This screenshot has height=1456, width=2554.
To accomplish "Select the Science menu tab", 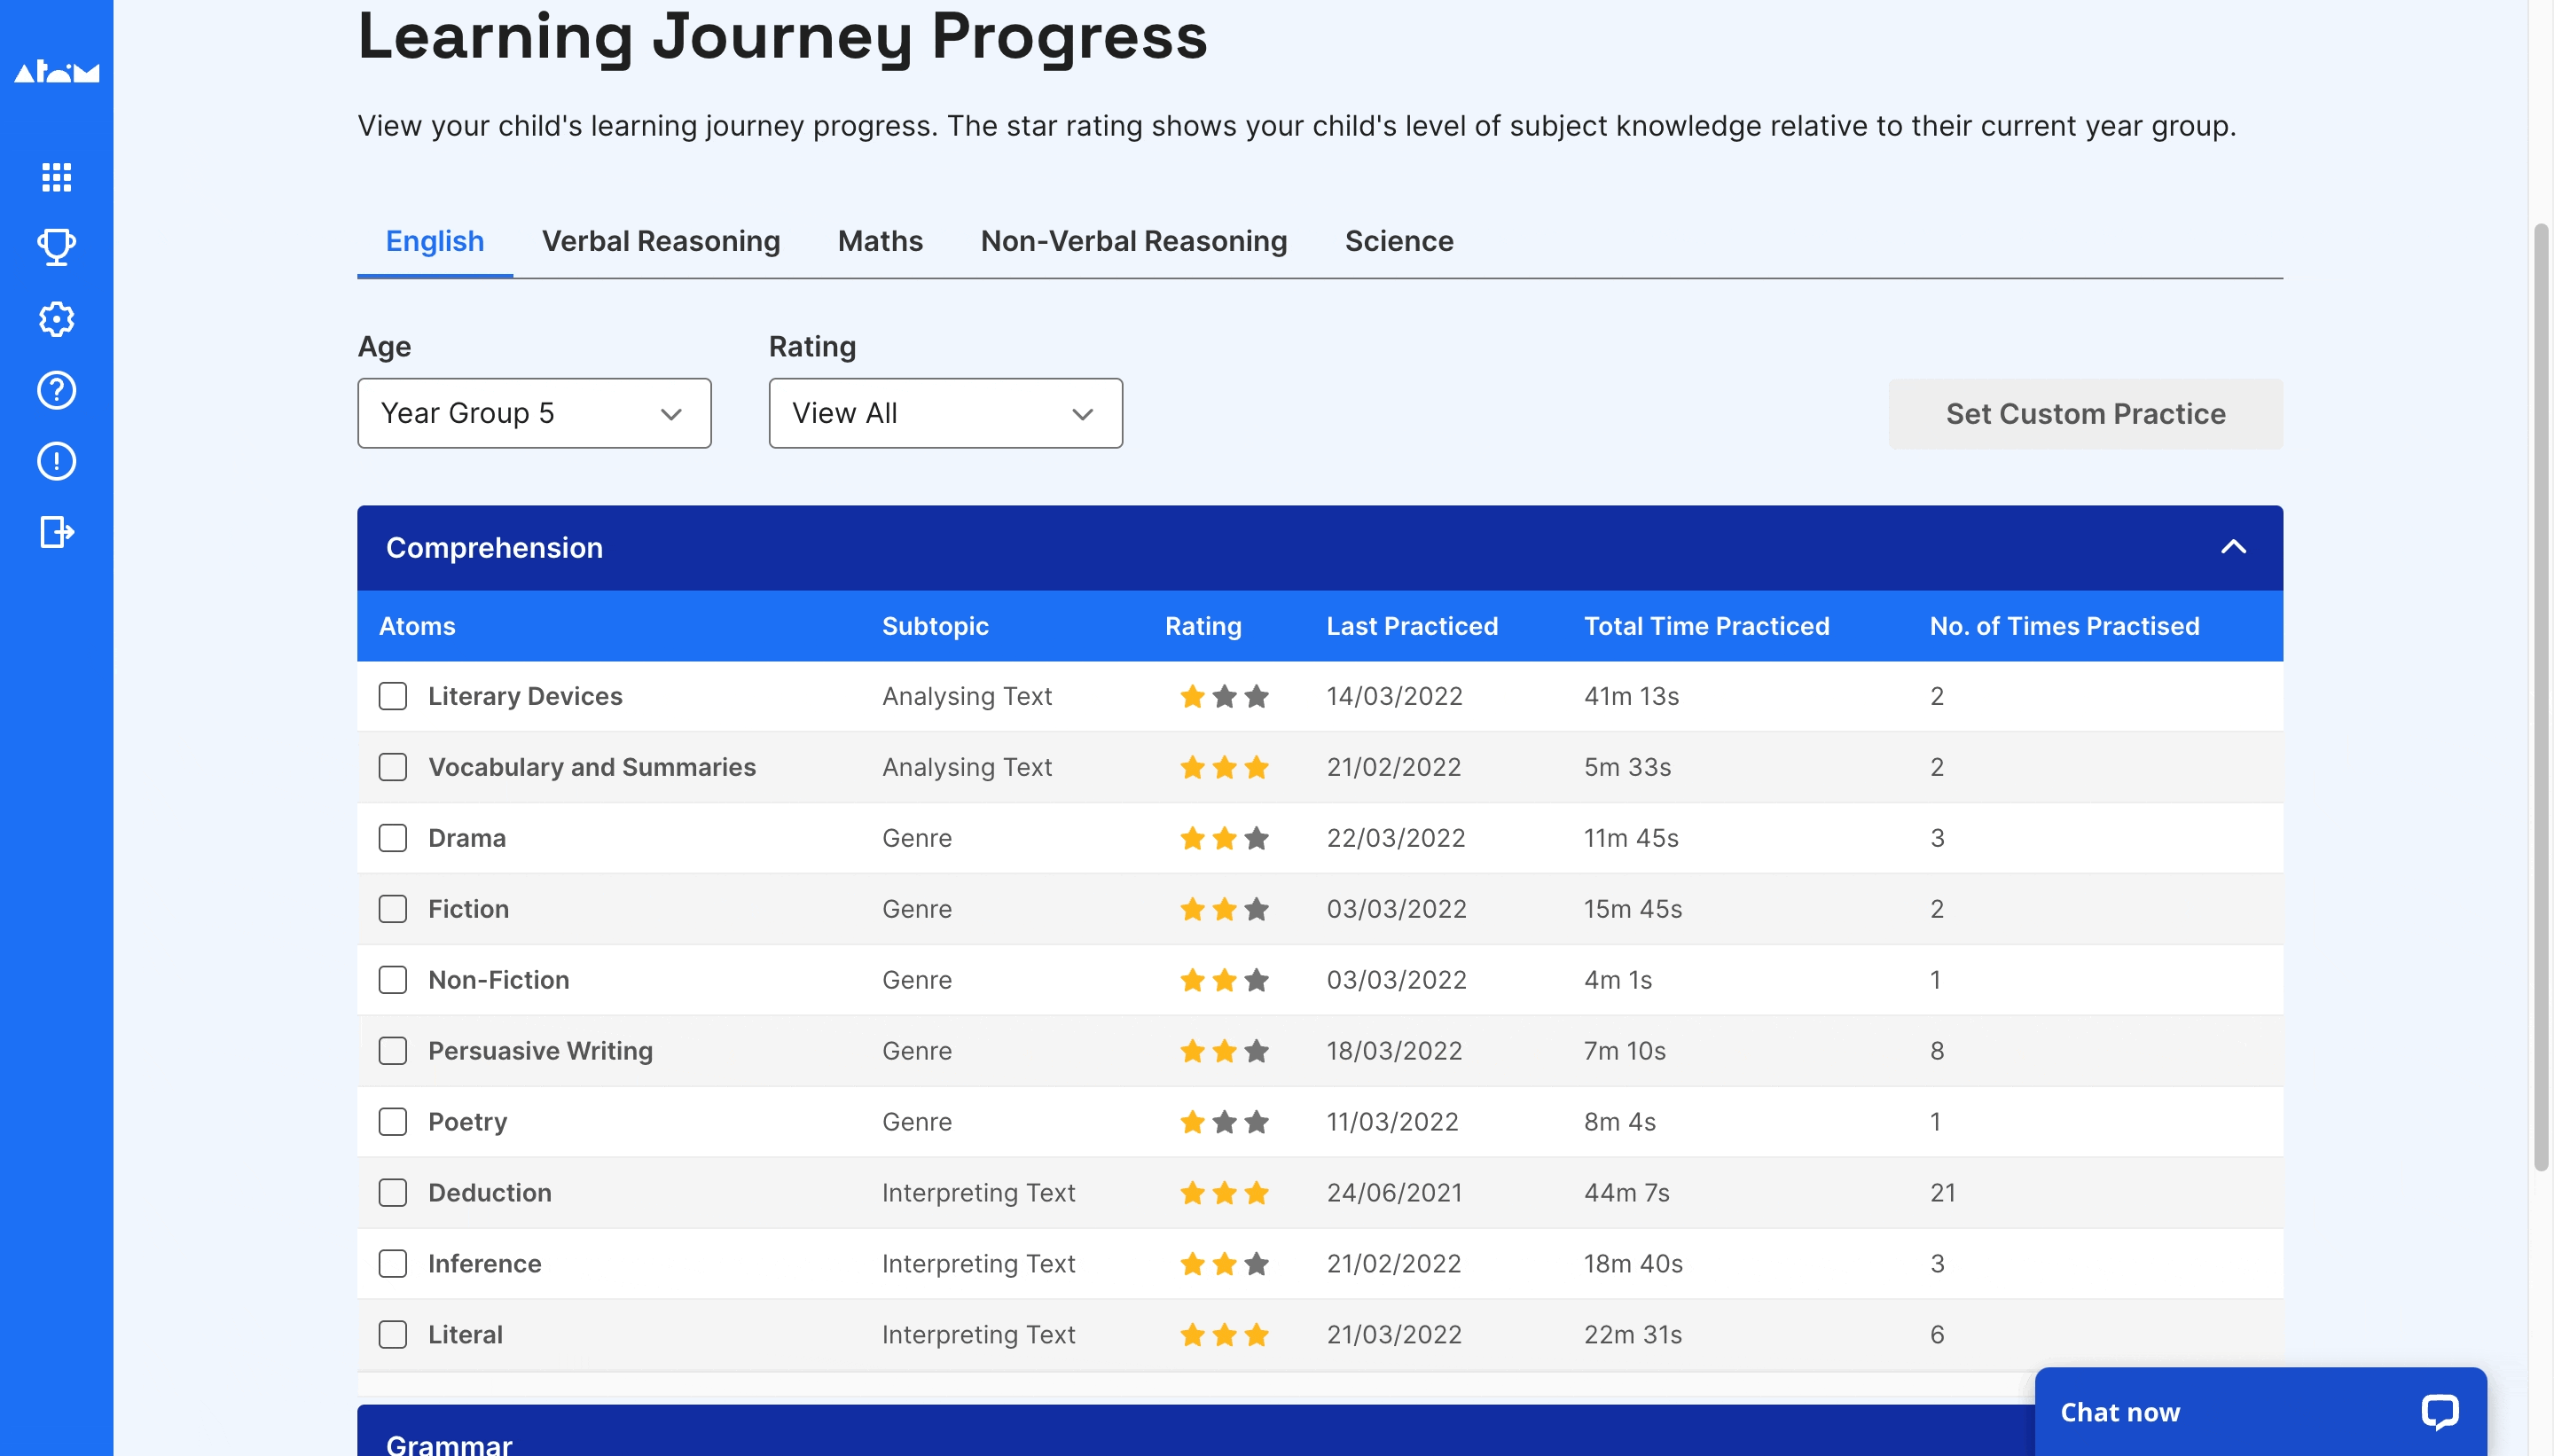I will coord(1398,240).
